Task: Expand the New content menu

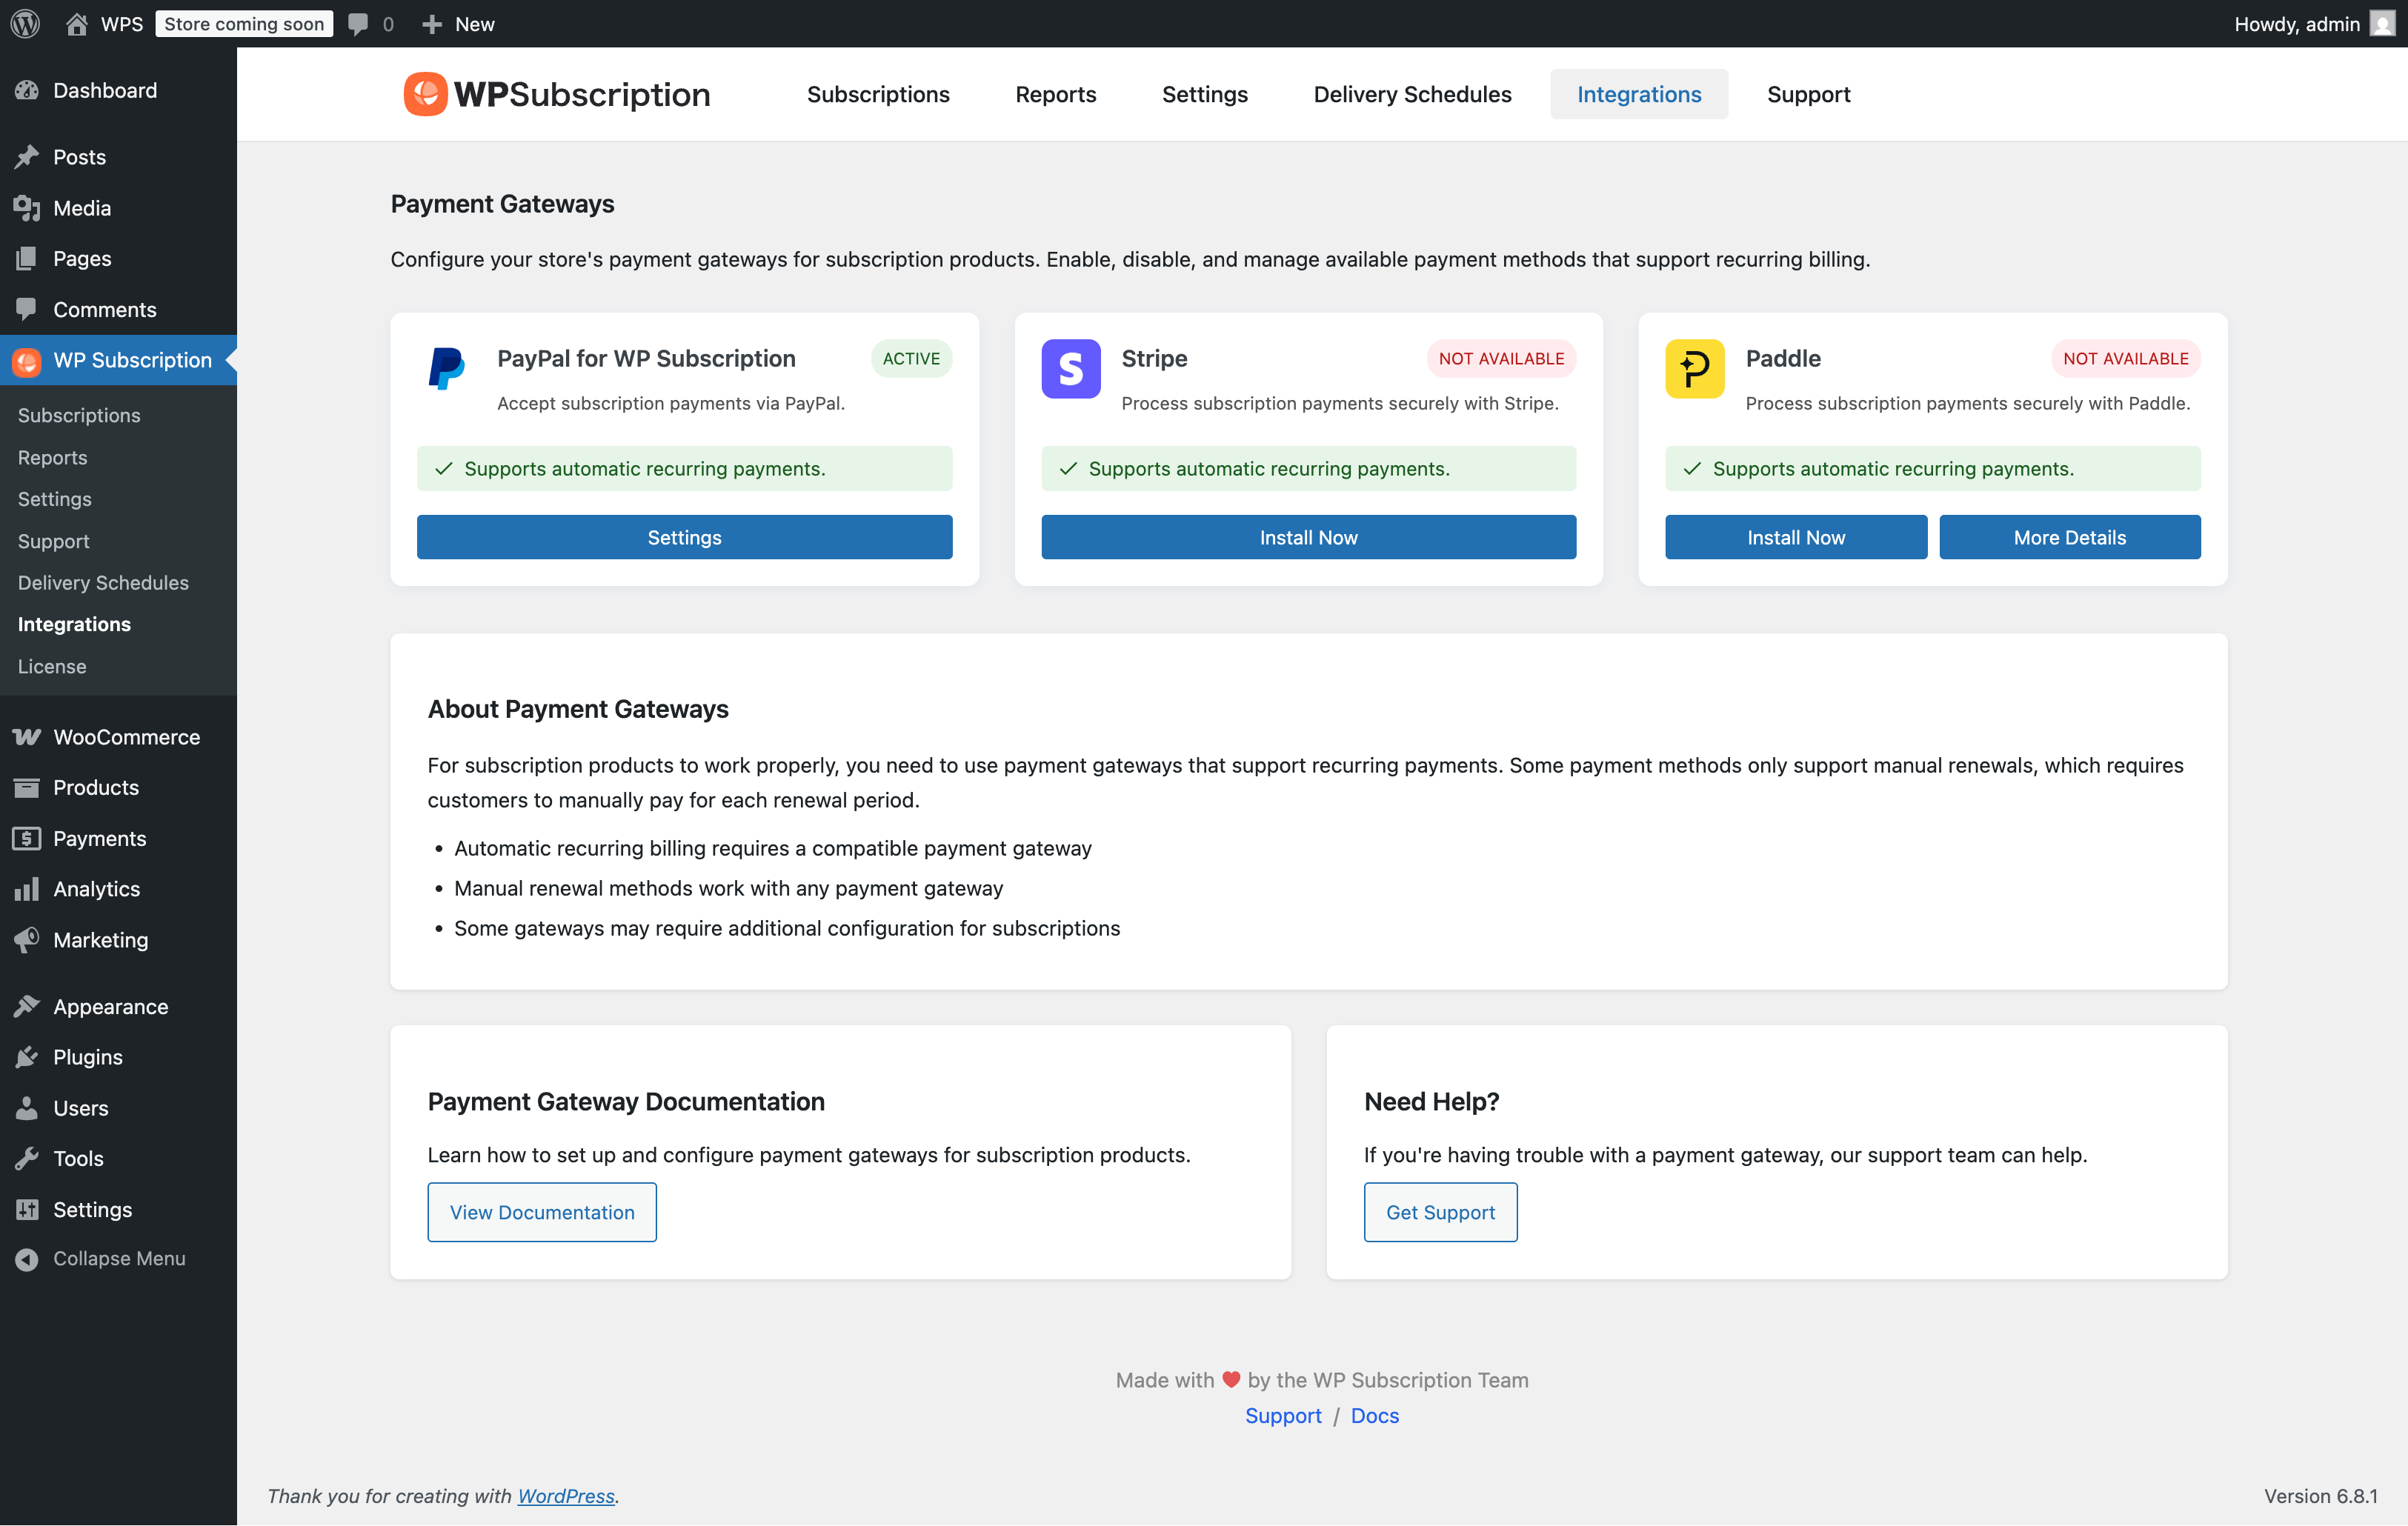Action: [458, 23]
